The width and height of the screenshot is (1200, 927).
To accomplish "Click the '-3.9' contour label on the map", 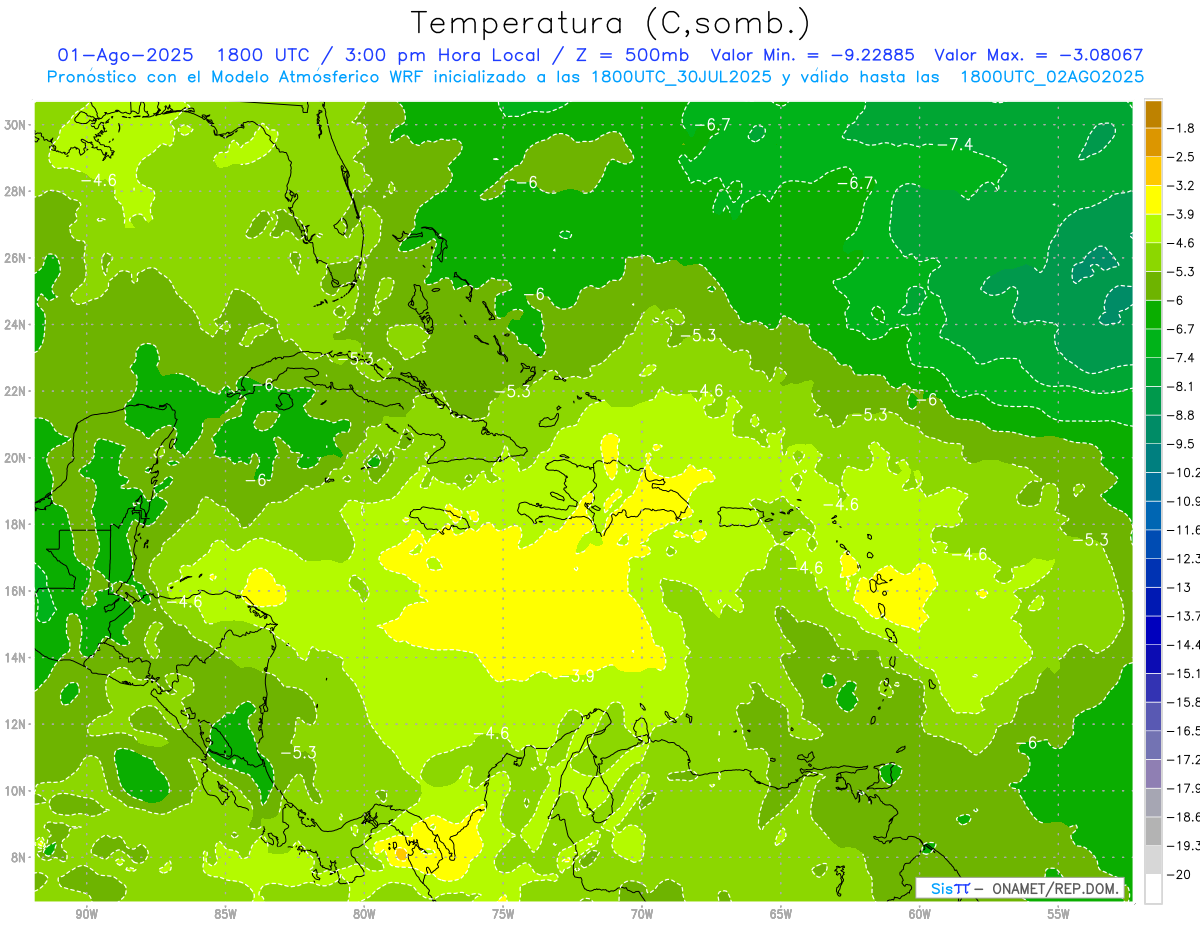I will [576, 676].
